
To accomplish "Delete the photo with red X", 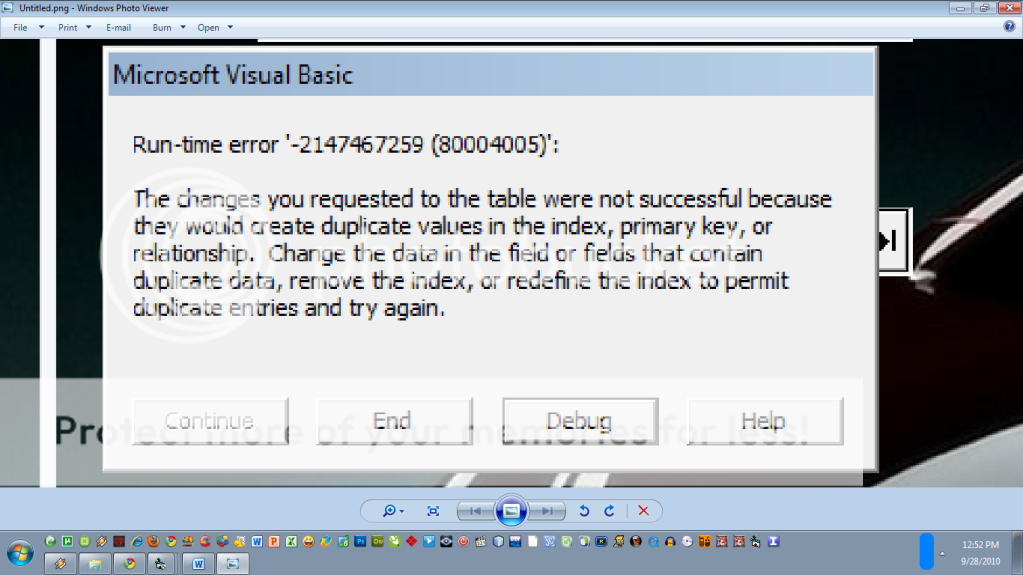I will [x=643, y=511].
